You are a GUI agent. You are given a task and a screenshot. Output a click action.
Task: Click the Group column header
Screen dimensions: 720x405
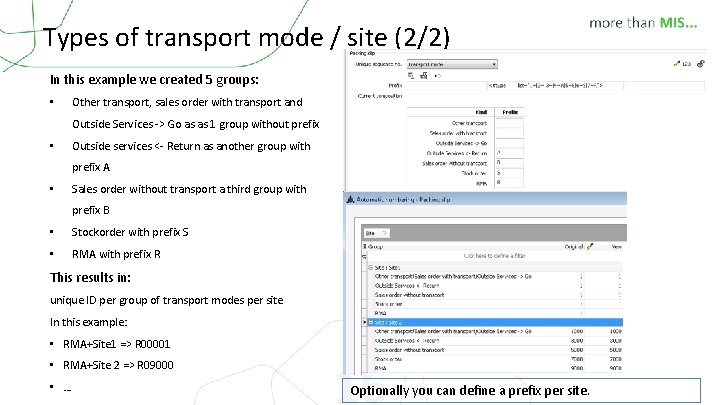376,247
